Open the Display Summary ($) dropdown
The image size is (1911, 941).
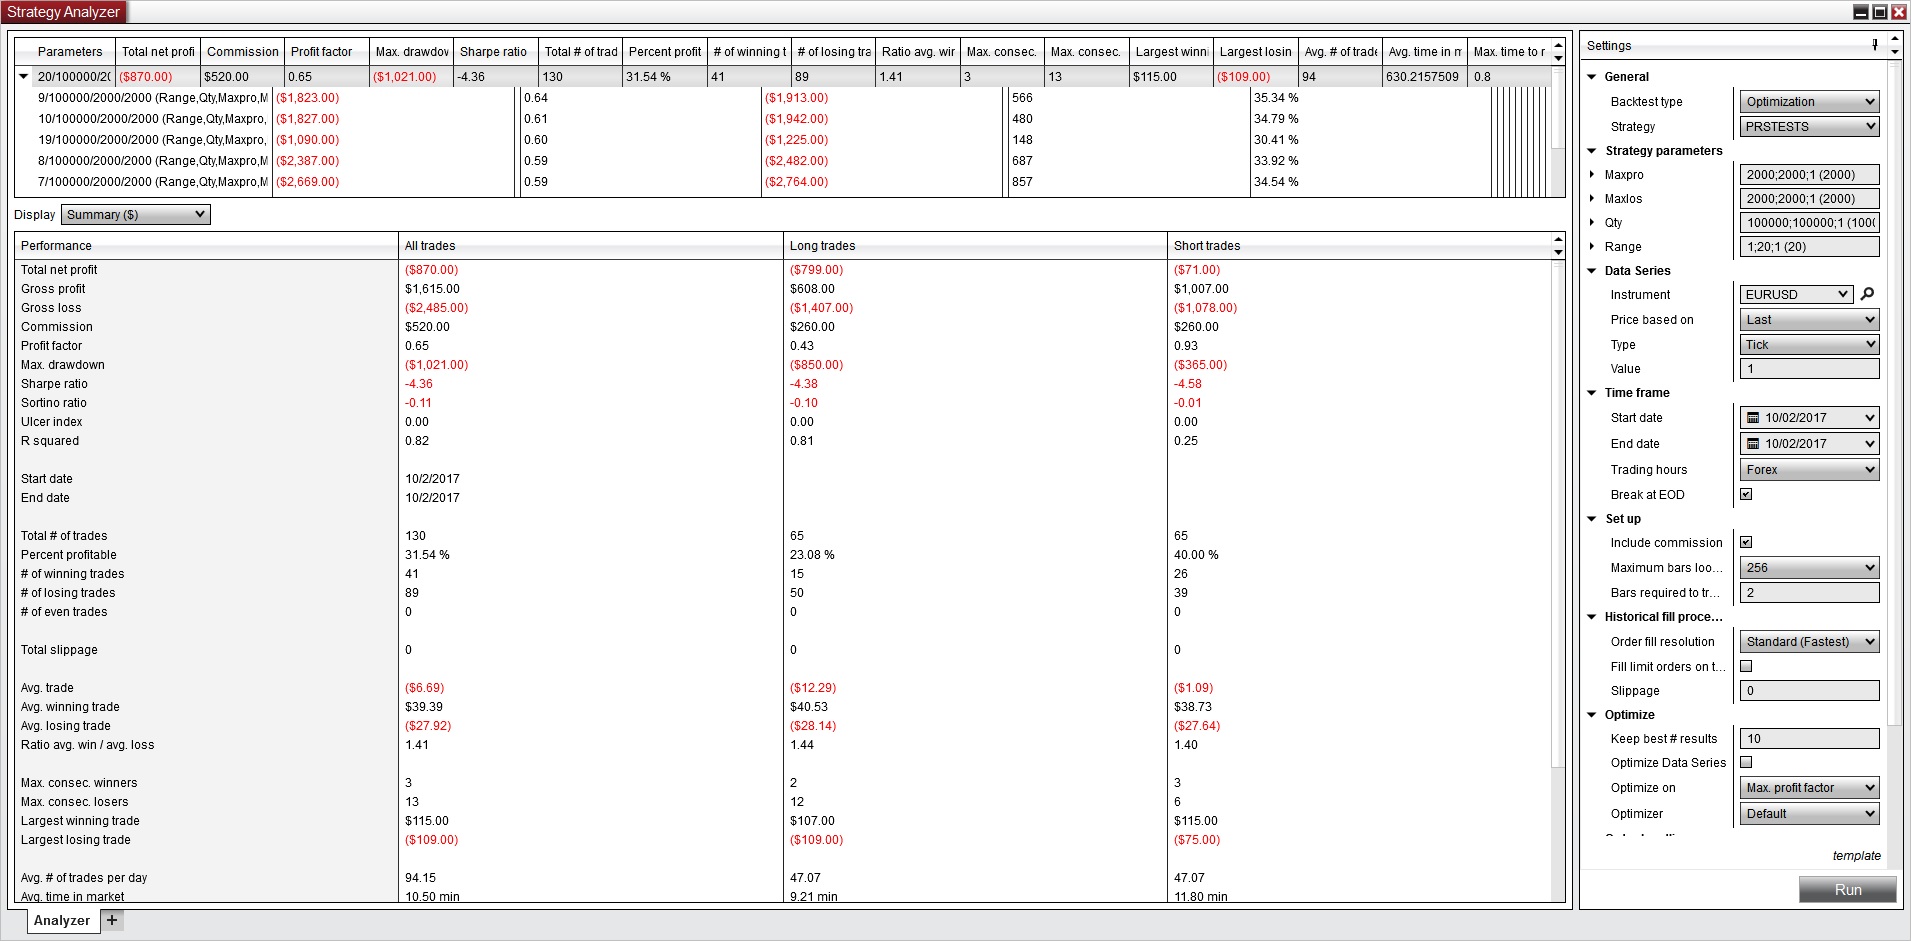[x=135, y=215]
